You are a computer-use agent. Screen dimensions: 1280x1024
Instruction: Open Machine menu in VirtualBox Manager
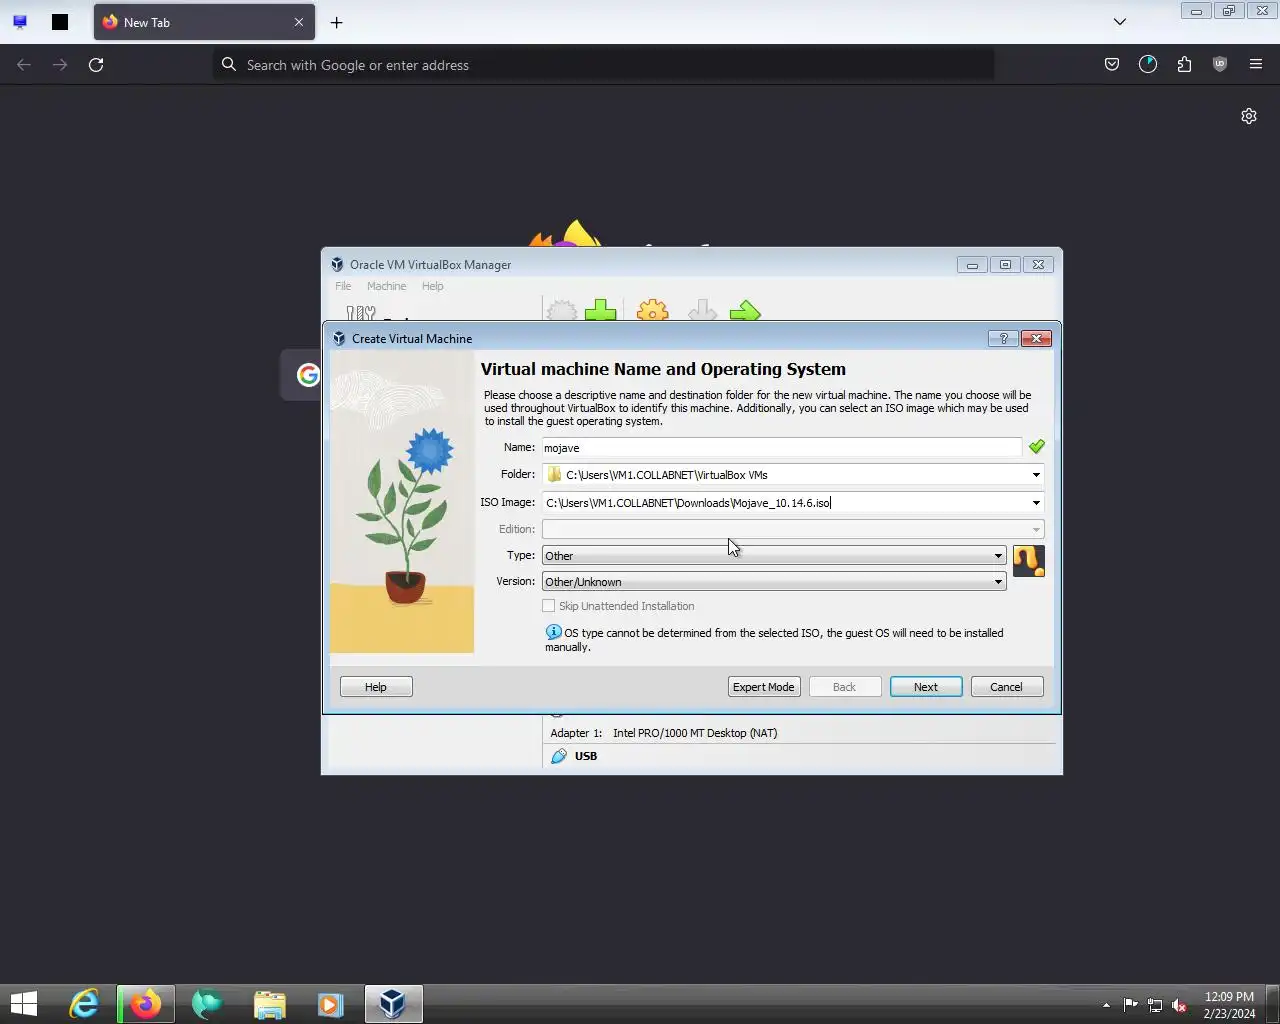386,286
